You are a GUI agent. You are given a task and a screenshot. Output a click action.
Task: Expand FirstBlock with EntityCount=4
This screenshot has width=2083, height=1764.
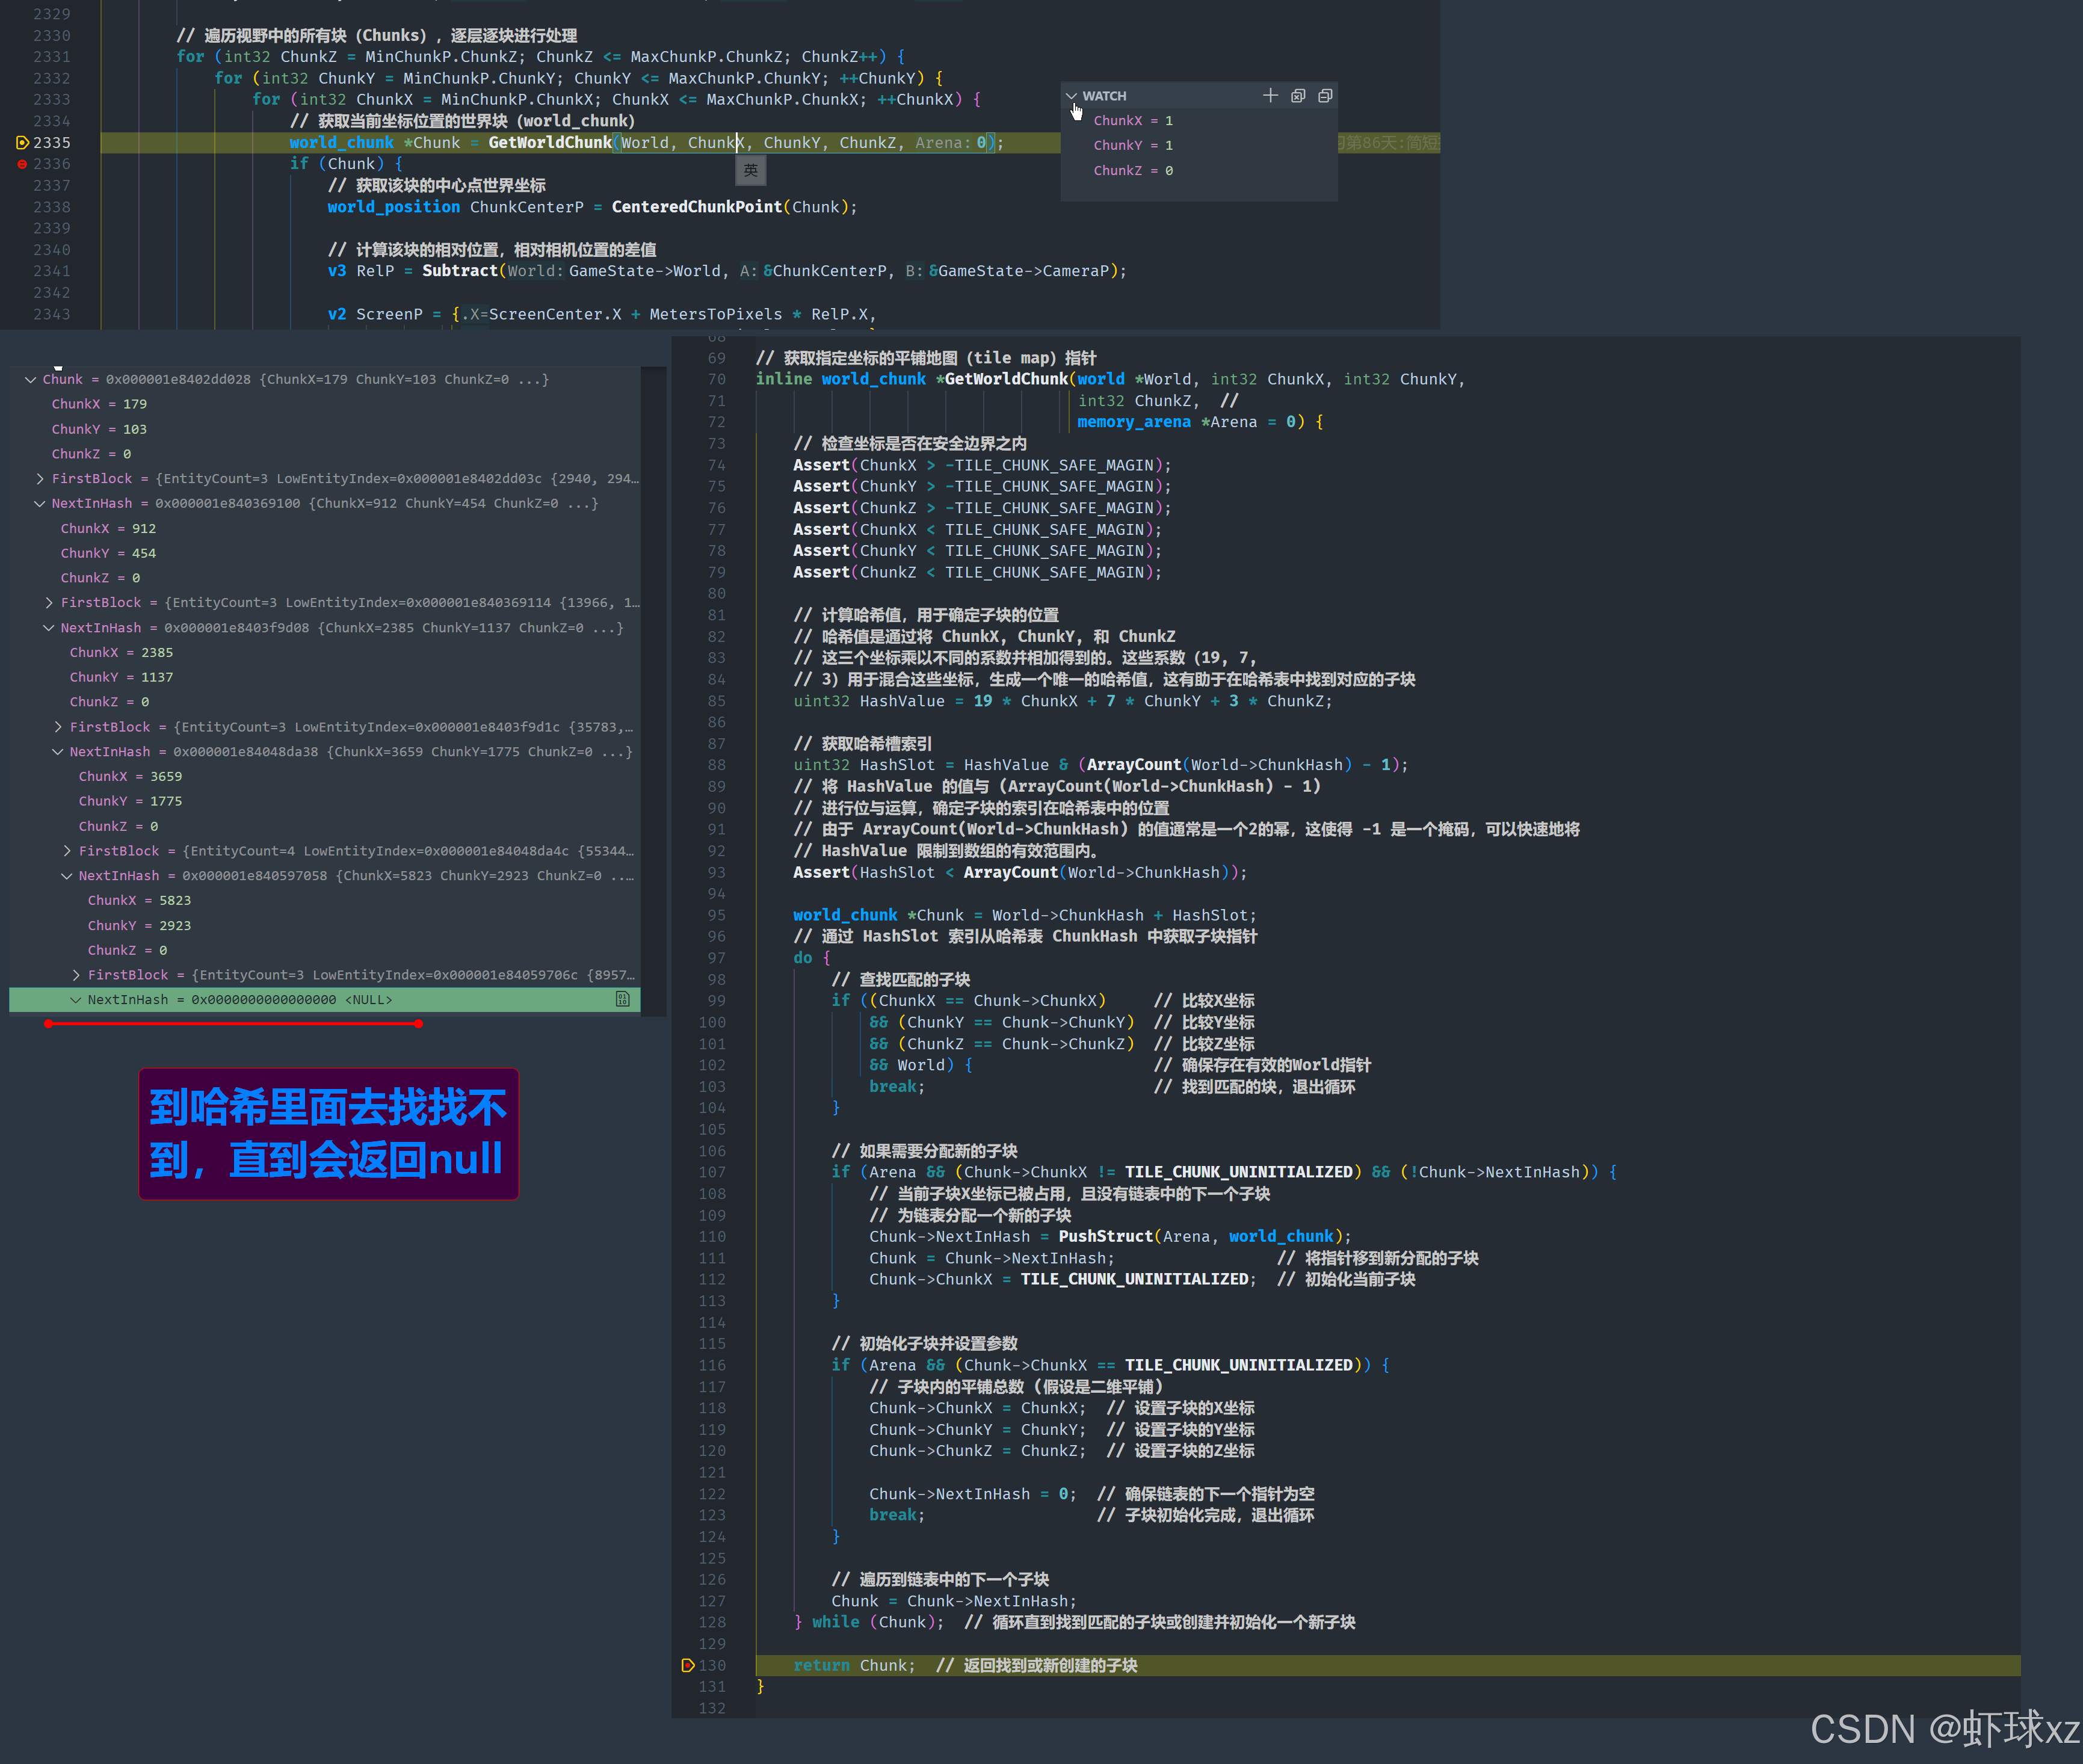click(x=67, y=850)
